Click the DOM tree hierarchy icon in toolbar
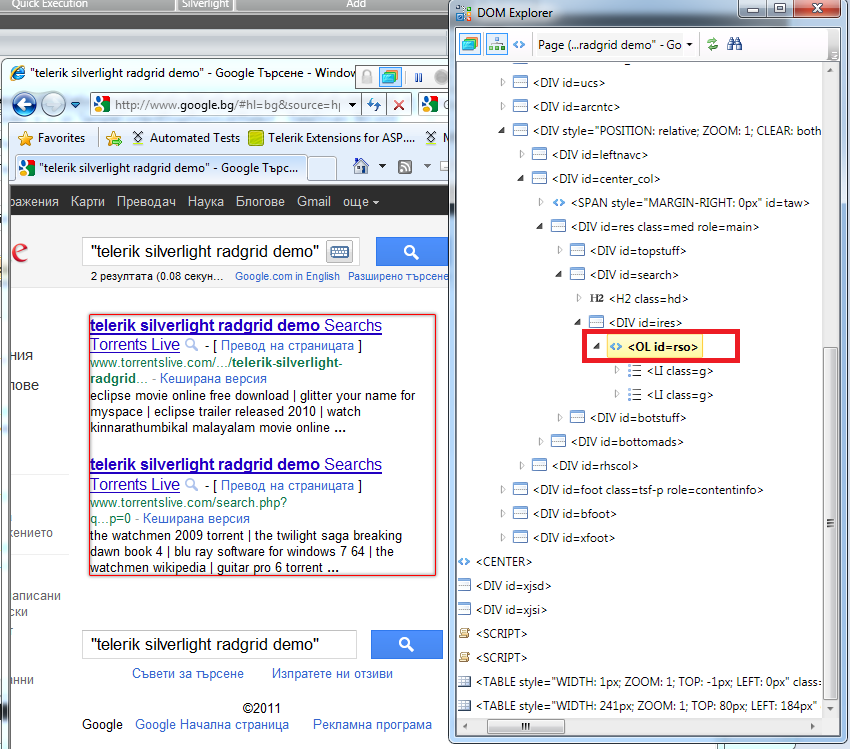850x749 pixels. [496, 44]
